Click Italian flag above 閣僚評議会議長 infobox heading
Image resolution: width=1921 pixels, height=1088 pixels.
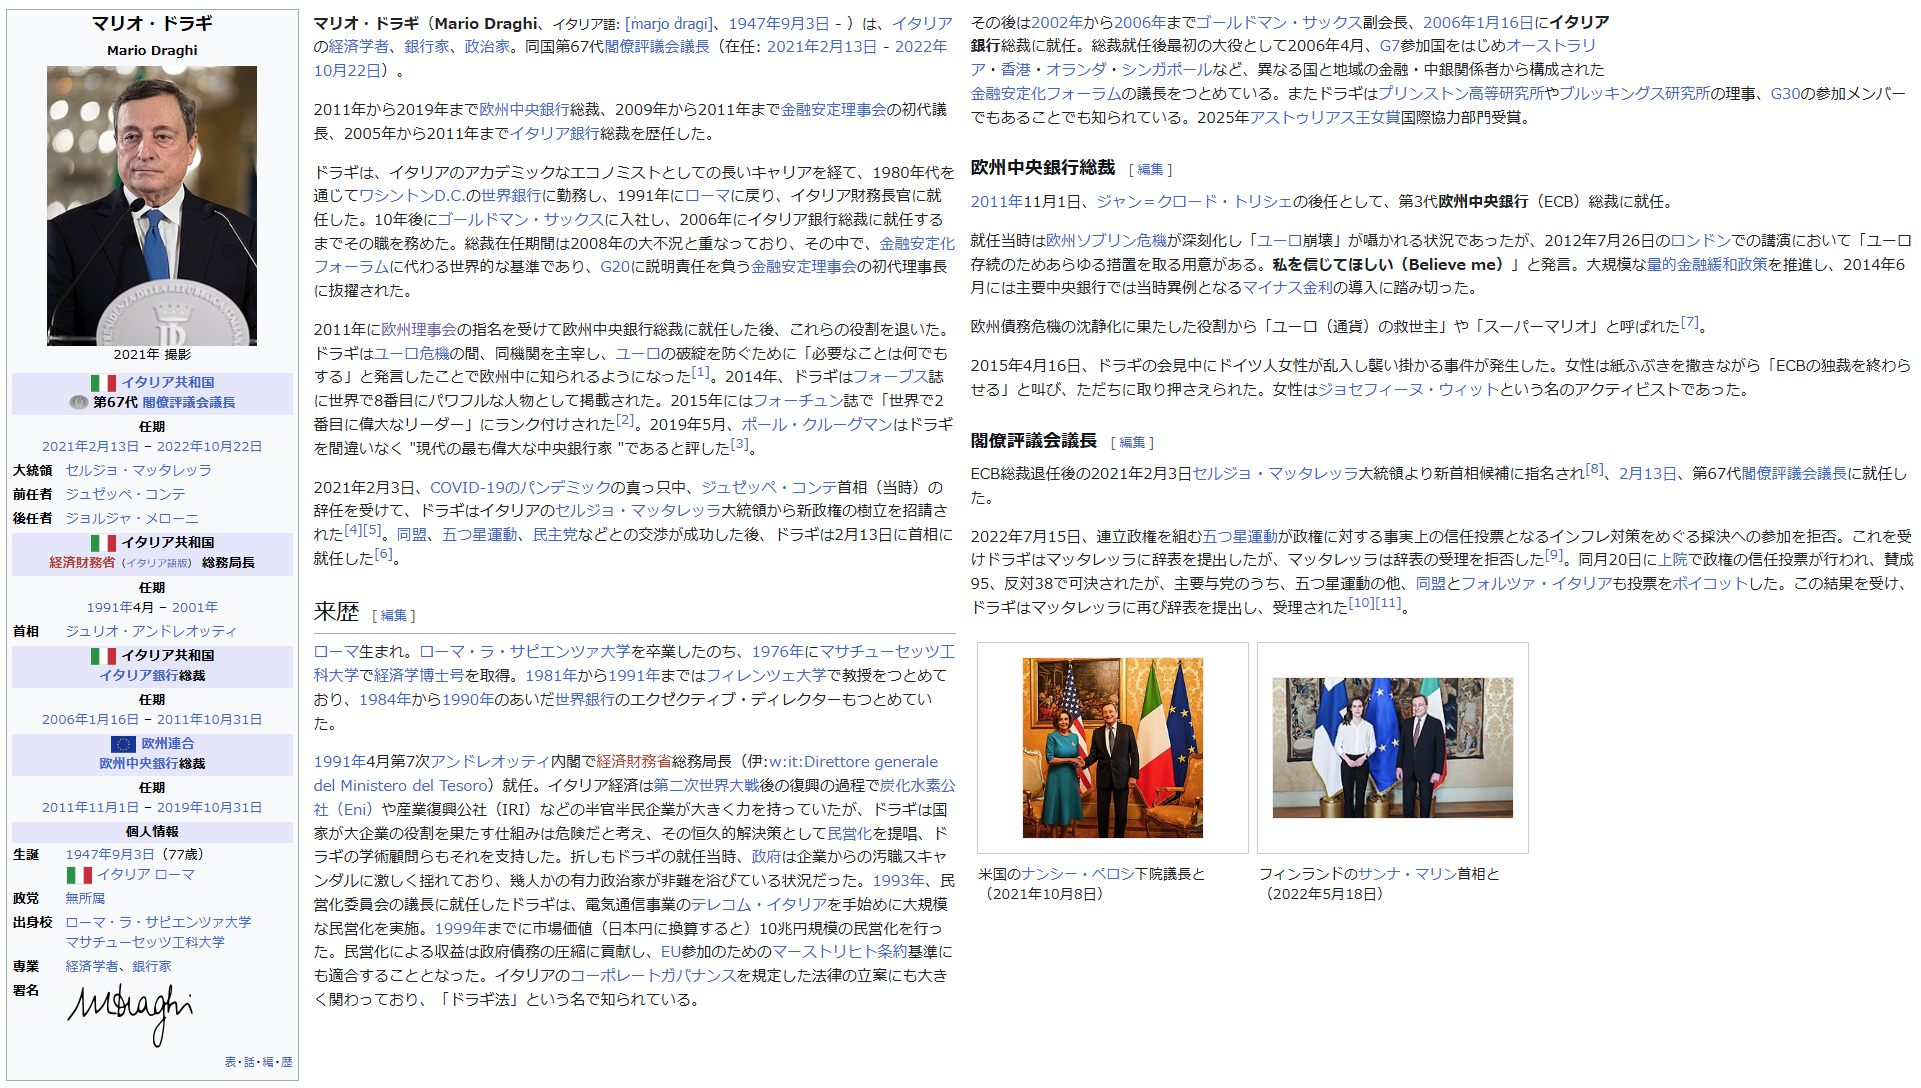coord(103,383)
